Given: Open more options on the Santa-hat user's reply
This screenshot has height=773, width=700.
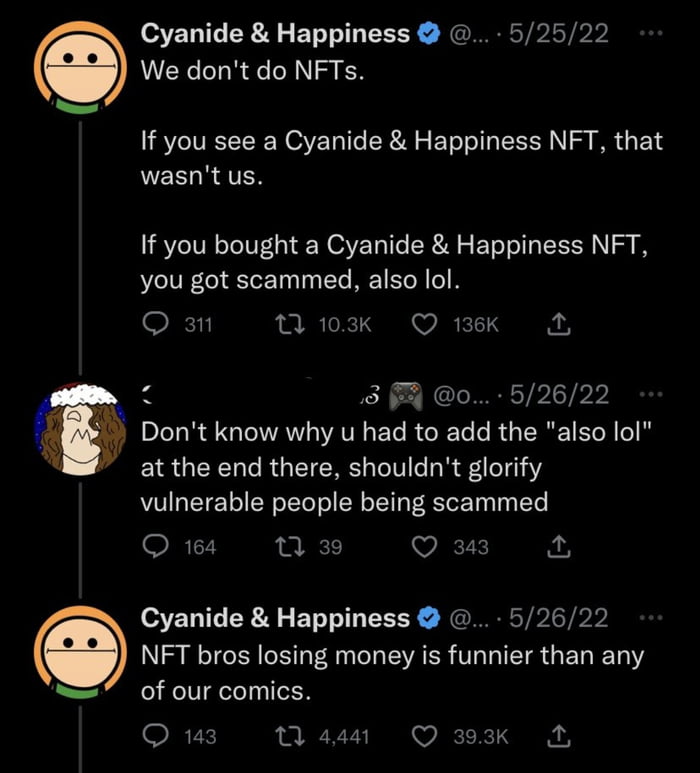Looking at the screenshot, I should 651,394.
